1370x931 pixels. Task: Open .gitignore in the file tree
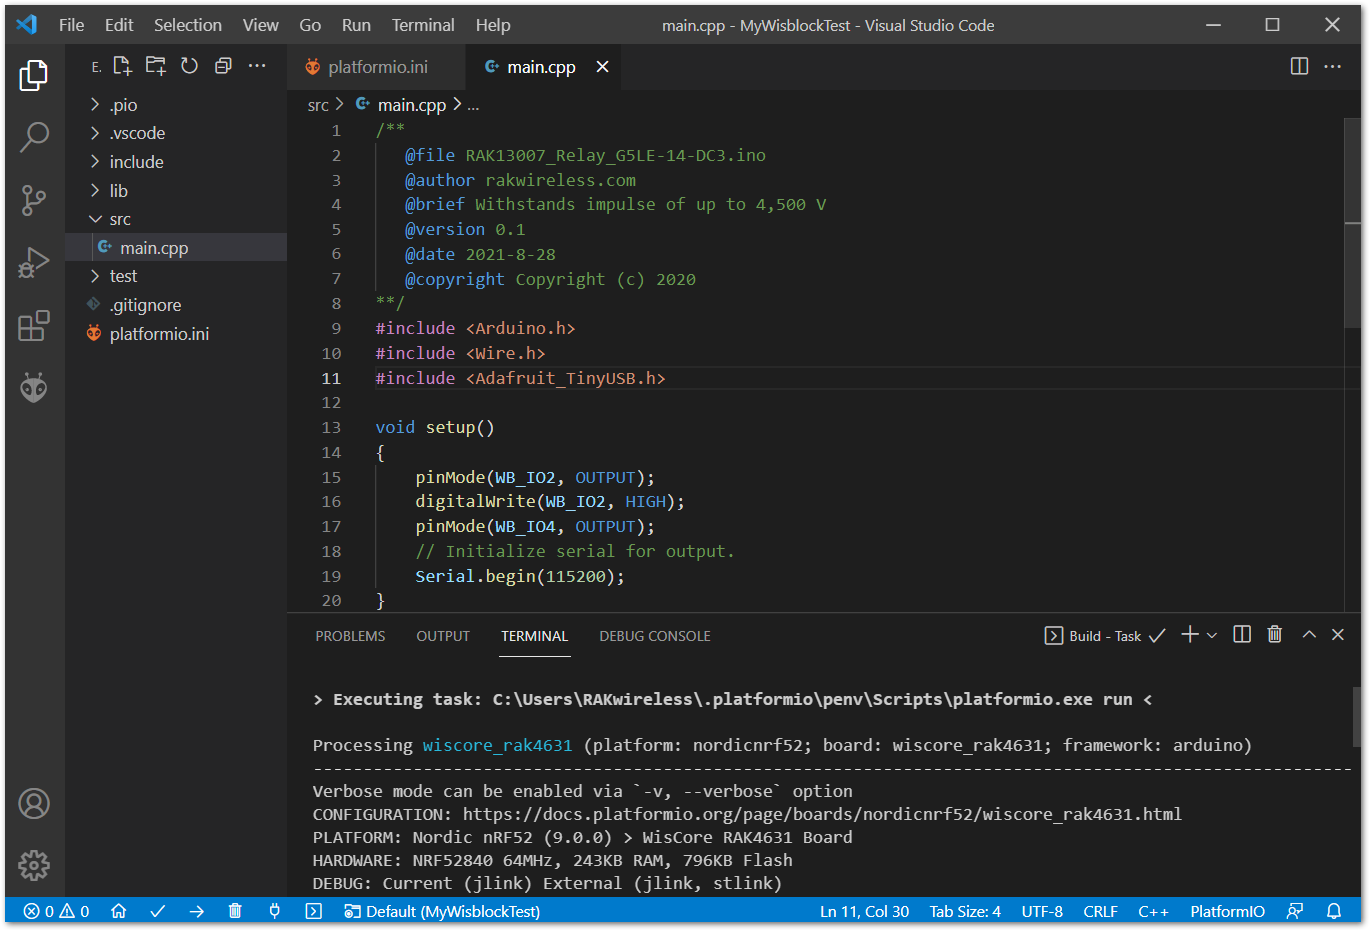coord(176,305)
